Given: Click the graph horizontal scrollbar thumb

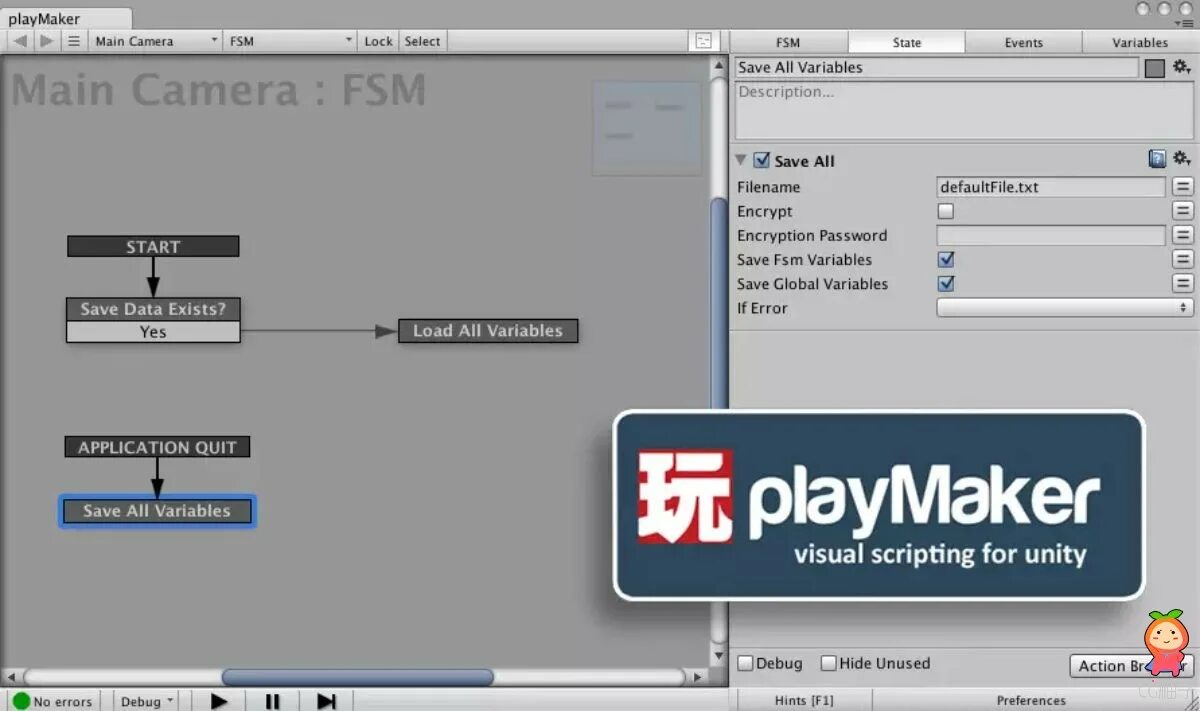Looking at the screenshot, I should pyautogui.click(x=357, y=677).
